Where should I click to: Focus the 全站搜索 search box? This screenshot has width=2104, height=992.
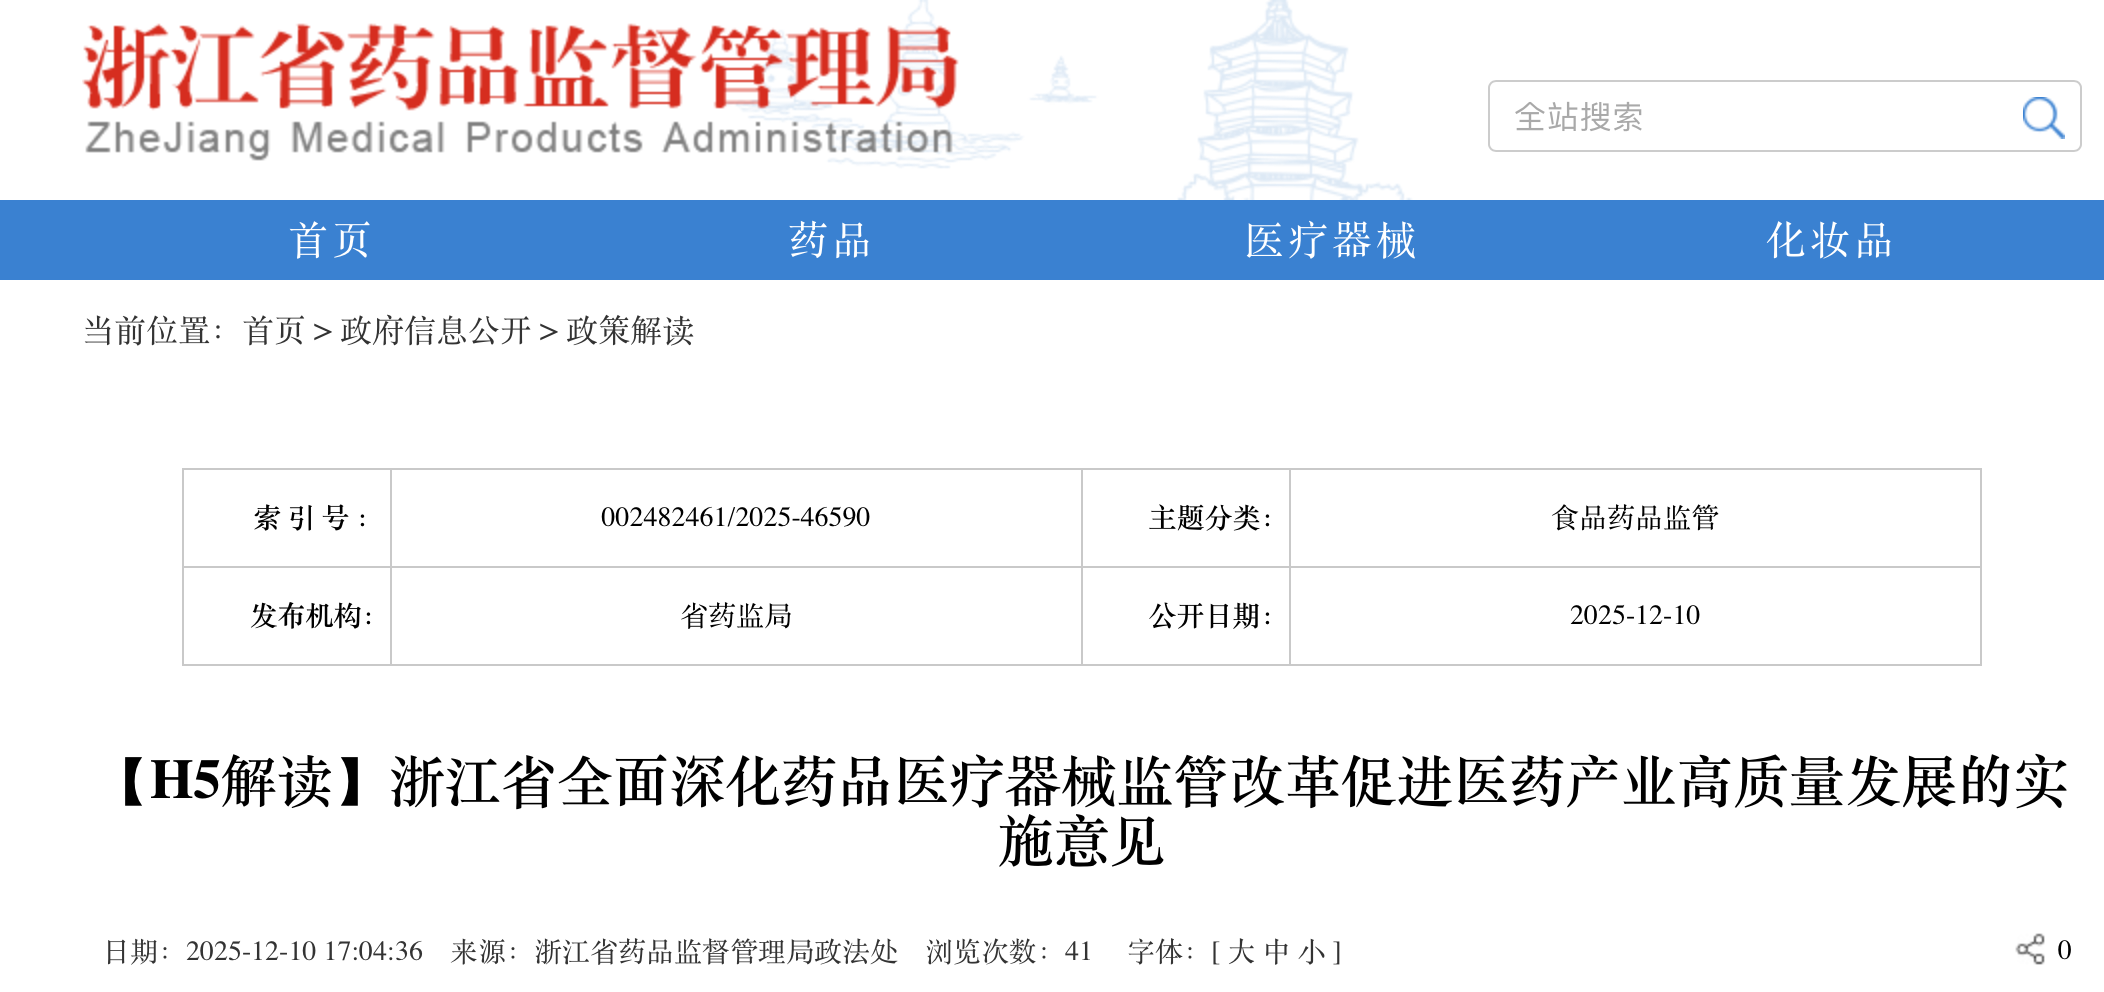pos(1750,117)
